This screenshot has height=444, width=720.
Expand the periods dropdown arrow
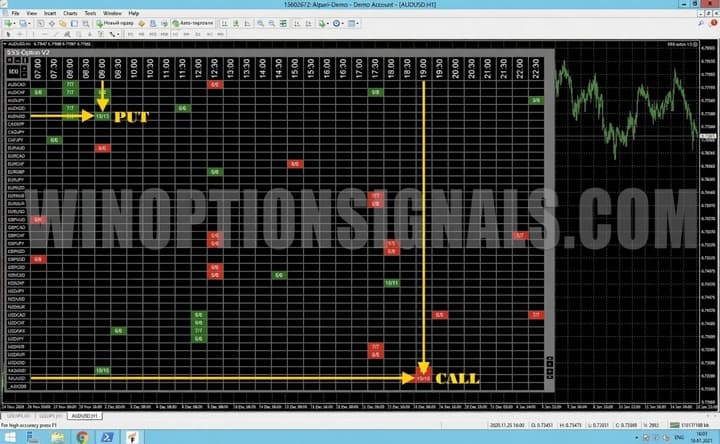(x=343, y=23)
